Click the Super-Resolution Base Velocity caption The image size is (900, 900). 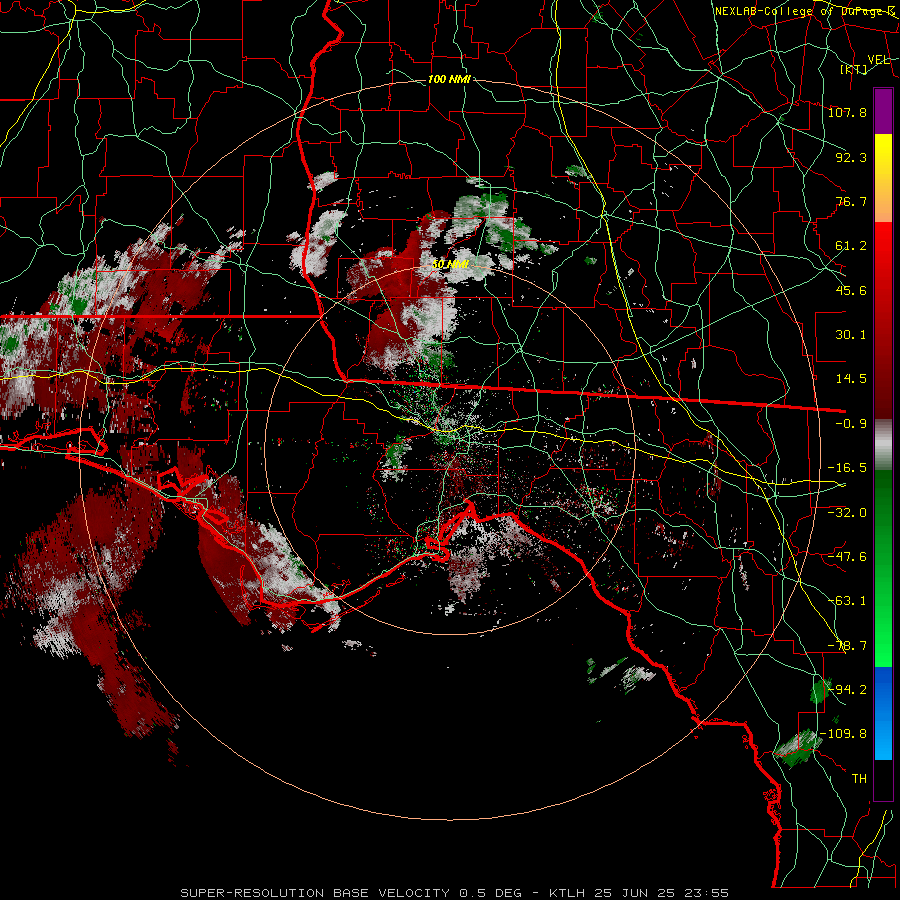click(x=455, y=893)
